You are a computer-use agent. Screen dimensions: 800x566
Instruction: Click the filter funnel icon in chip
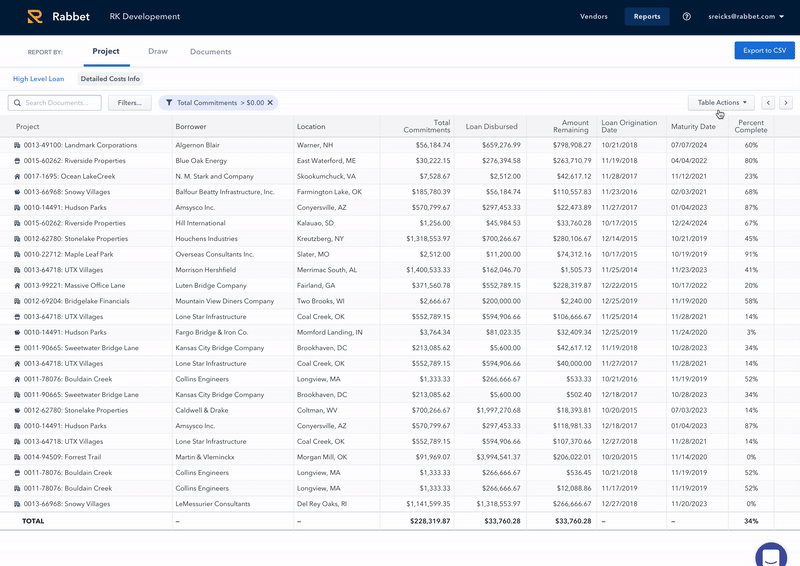pos(169,103)
